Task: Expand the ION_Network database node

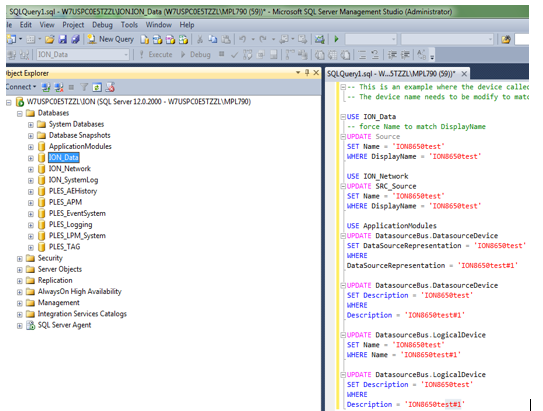Action: pos(31,169)
